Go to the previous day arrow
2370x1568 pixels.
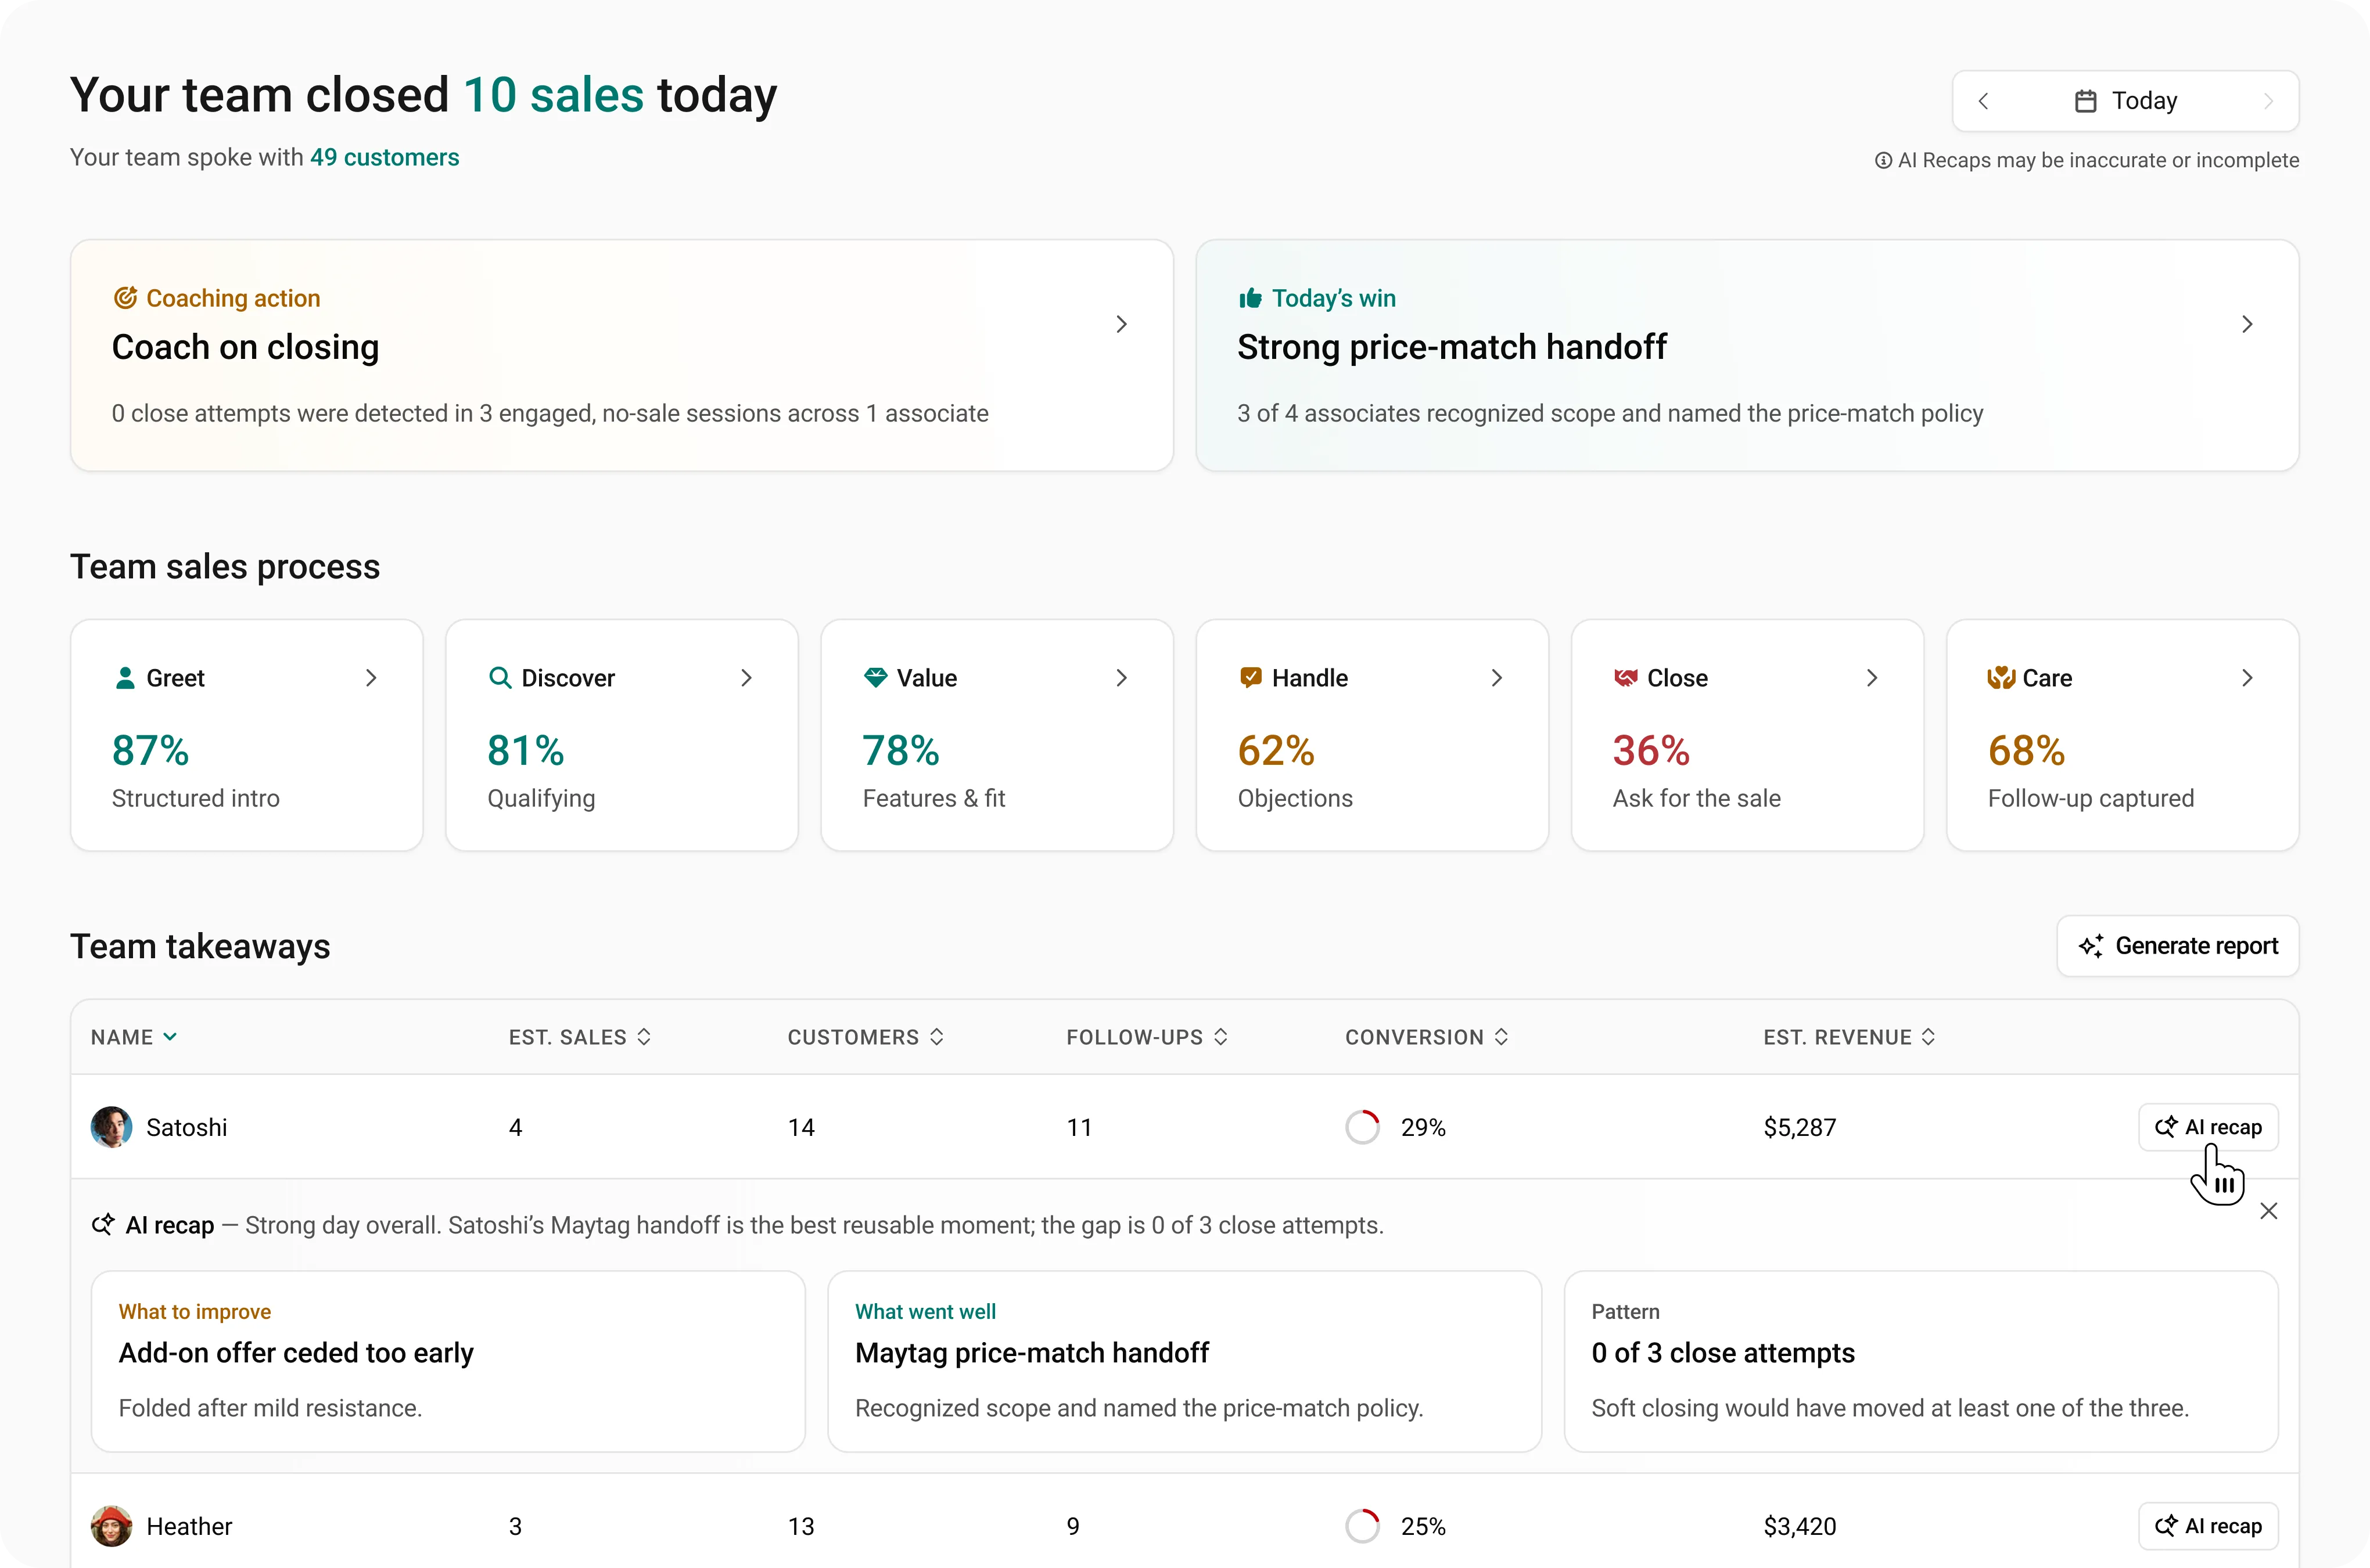1984,101
